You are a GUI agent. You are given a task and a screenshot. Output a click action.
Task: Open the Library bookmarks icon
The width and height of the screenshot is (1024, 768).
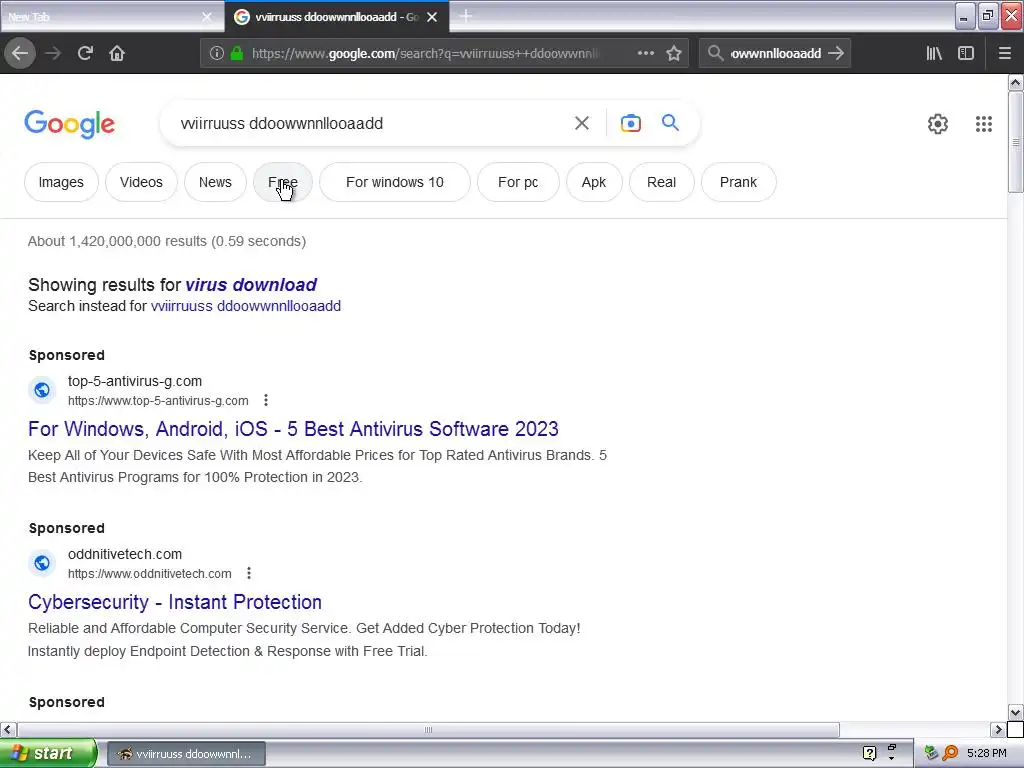(934, 53)
